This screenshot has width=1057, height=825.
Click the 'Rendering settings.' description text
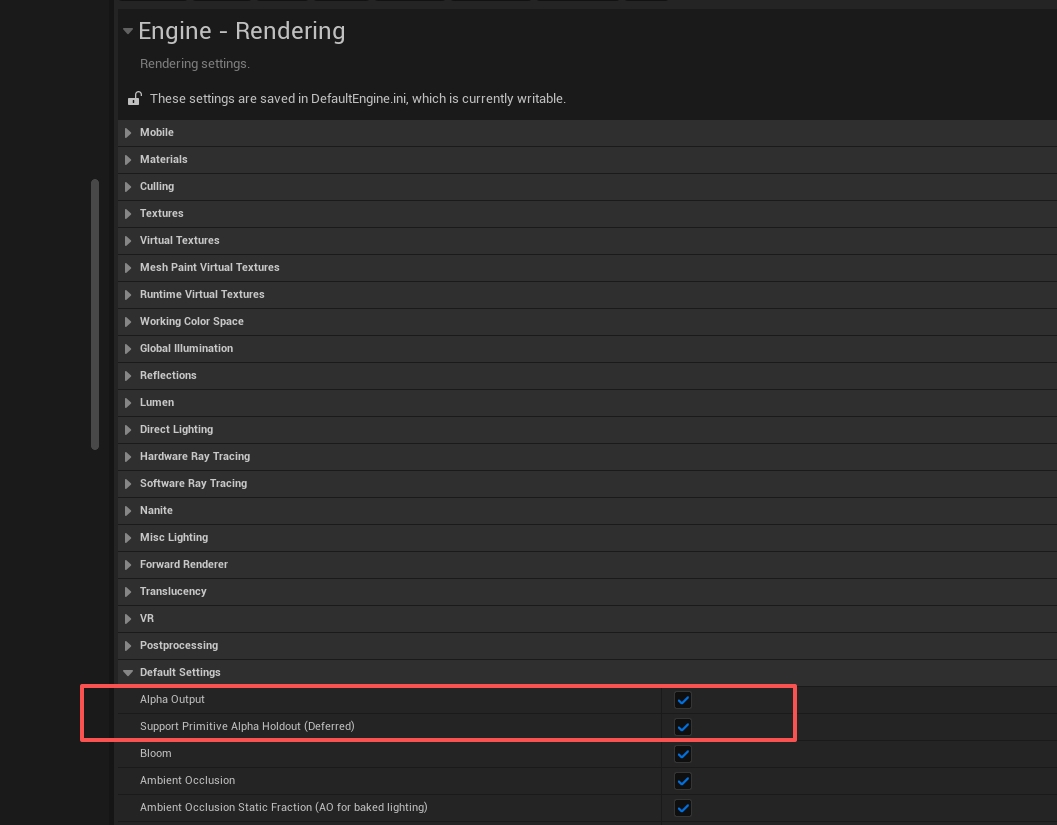click(x=195, y=63)
